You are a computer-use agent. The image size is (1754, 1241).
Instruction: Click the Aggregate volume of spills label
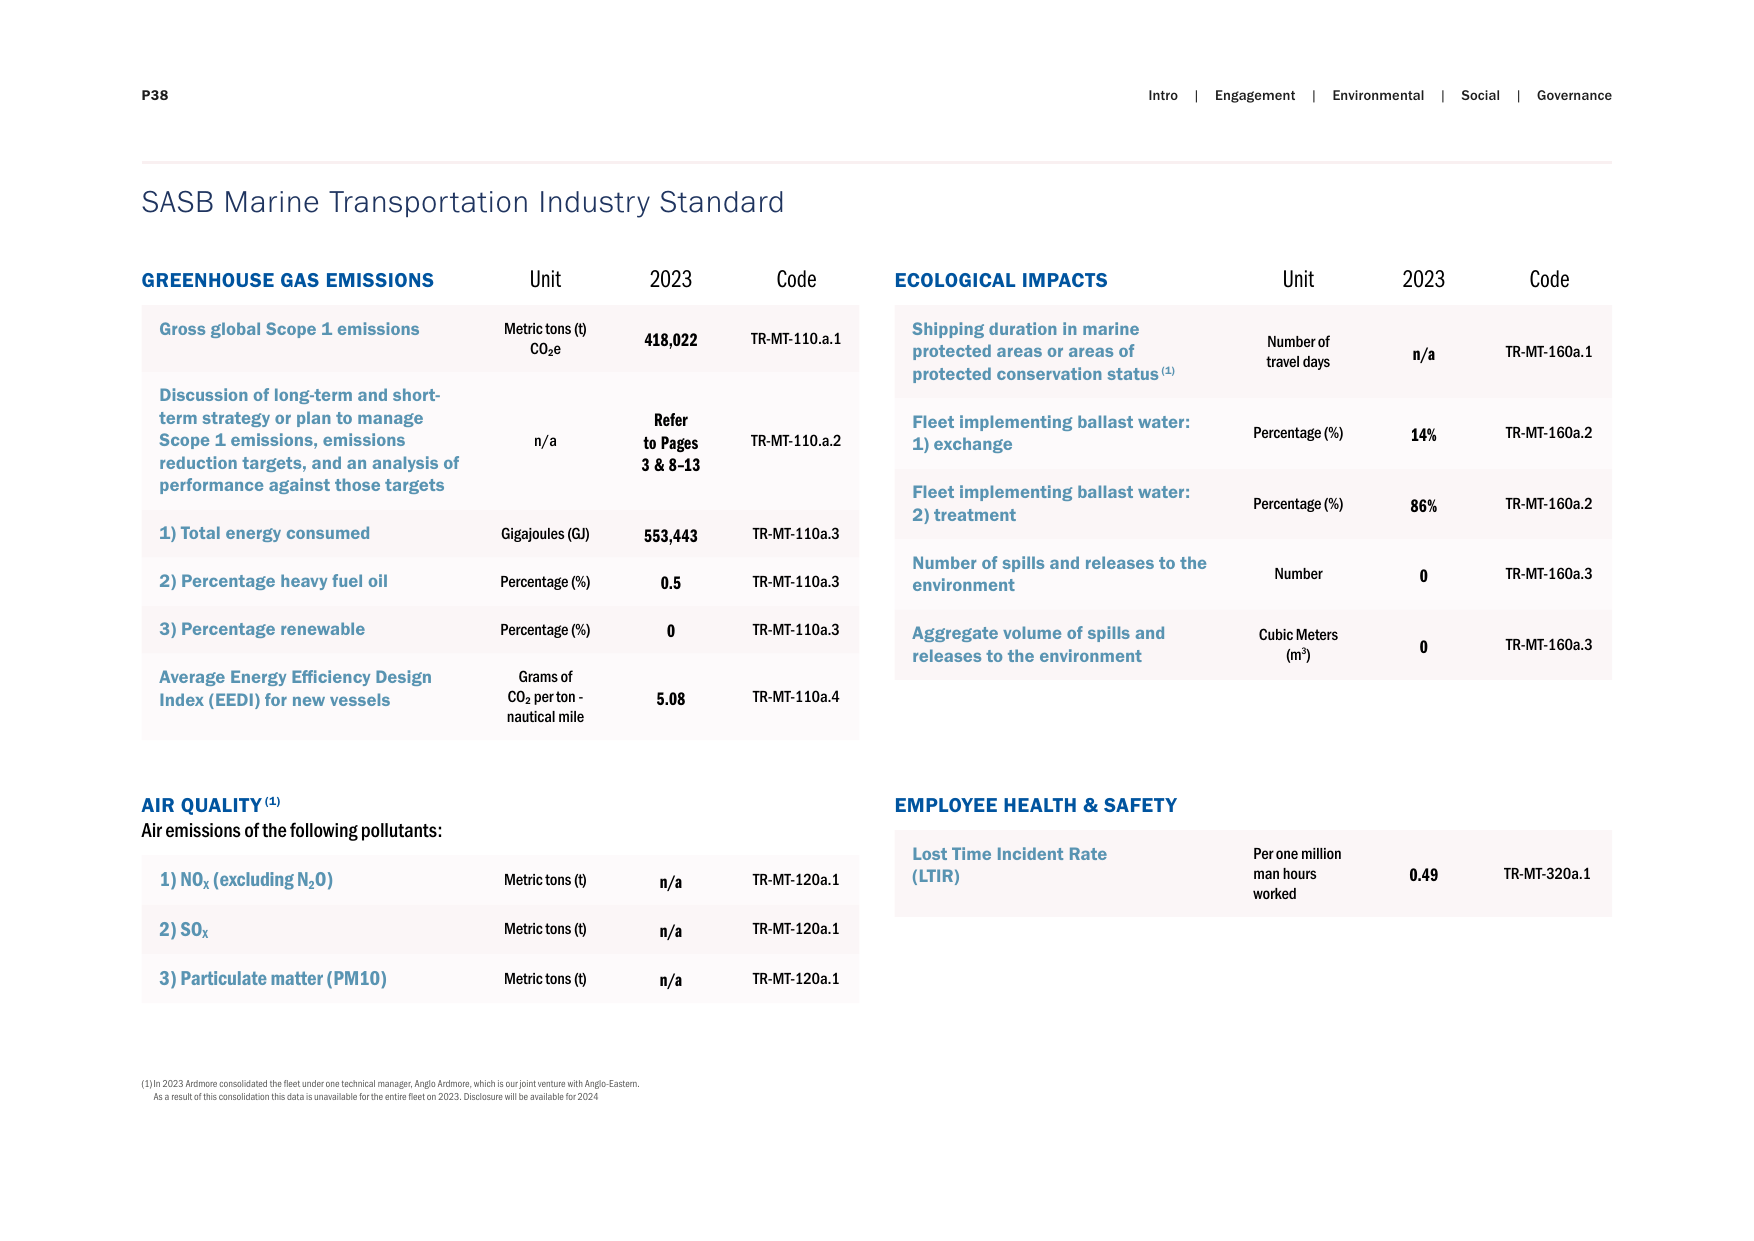1038,645
